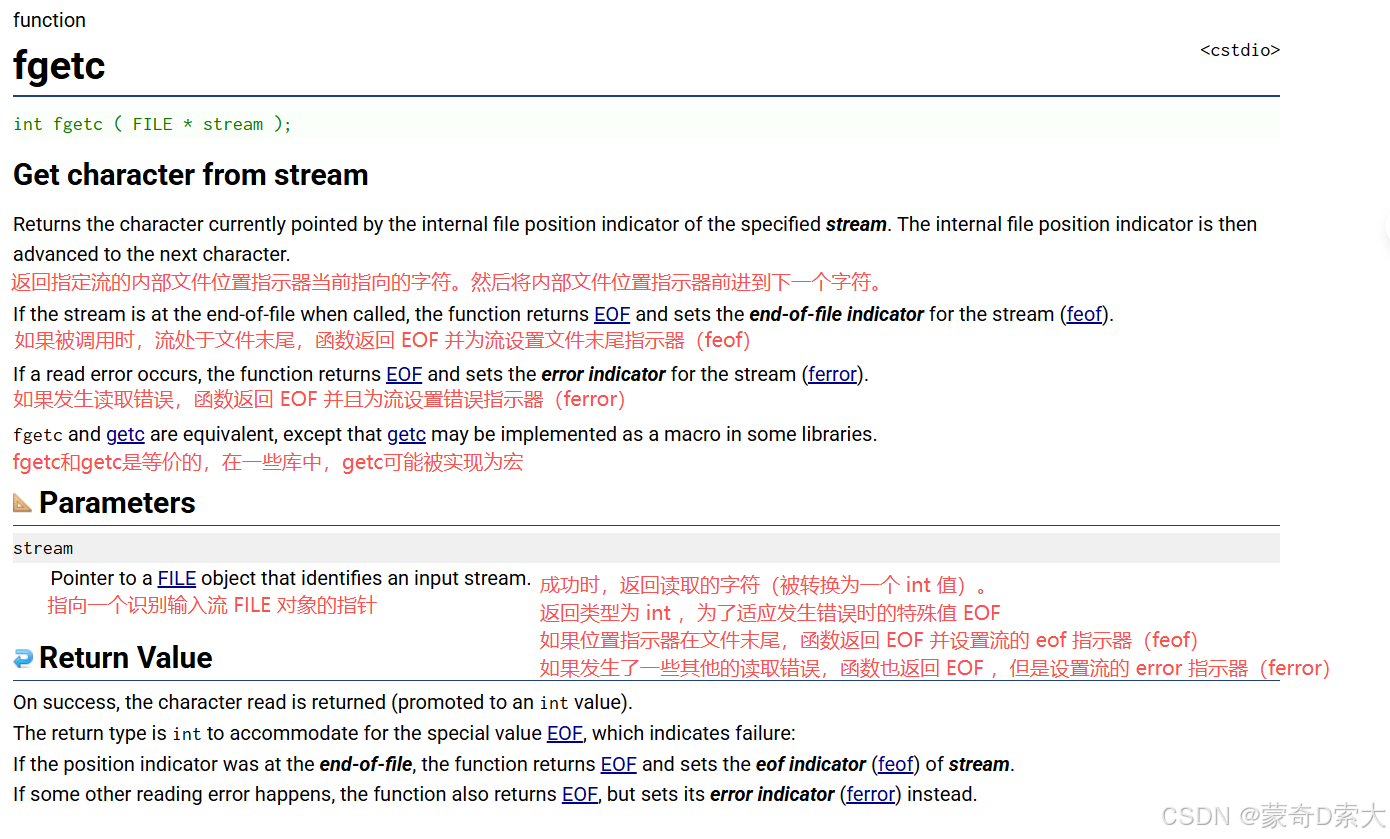Open EOF link before 'but sets its error indicator'
This screenshot has width=1390, height=839.
(x=580, y=794)
